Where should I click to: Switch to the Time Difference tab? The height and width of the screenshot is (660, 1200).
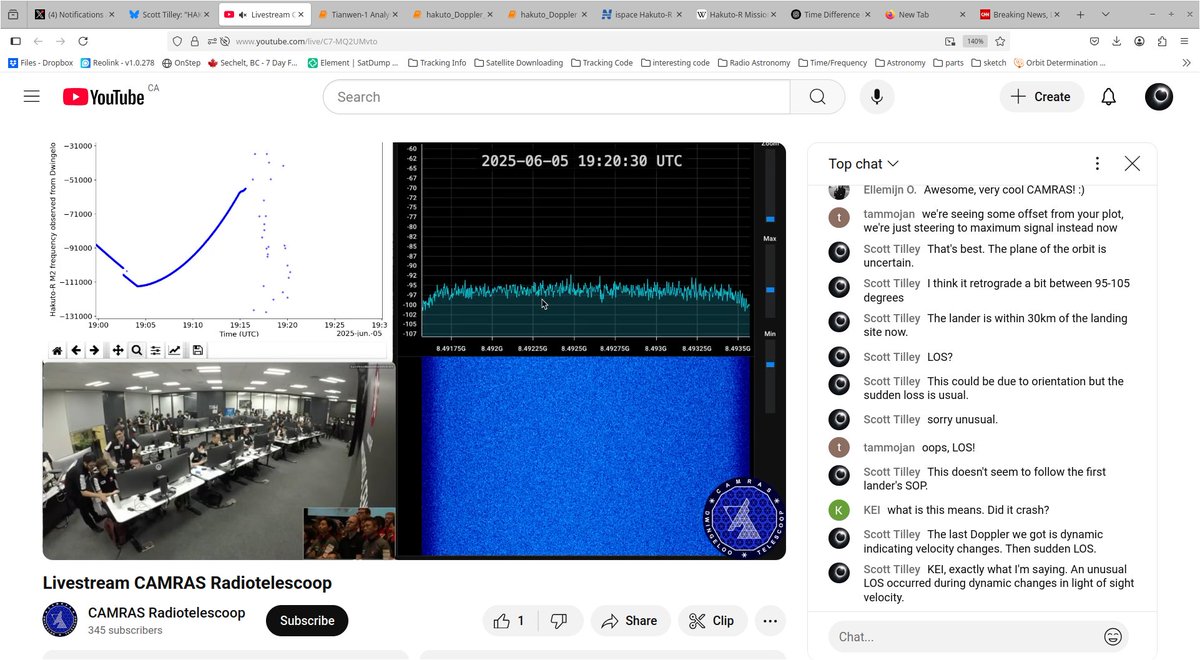pyautogui.click(x=828, y=15)
